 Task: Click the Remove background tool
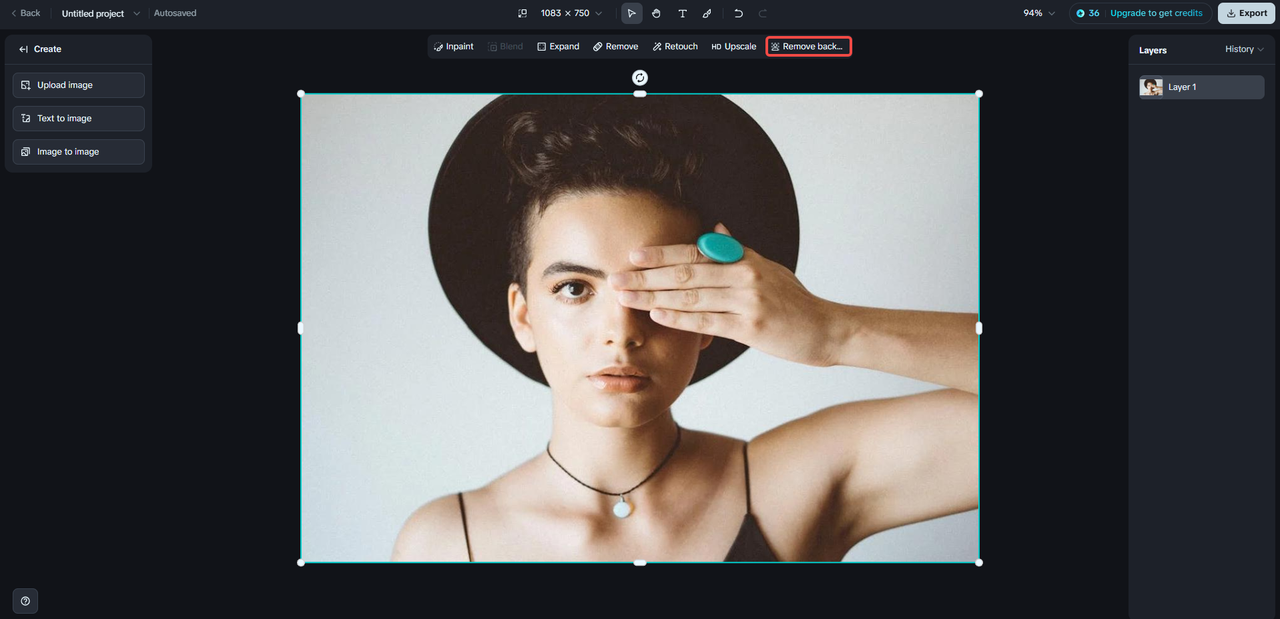pyautogui.click(x=808, y=47)
